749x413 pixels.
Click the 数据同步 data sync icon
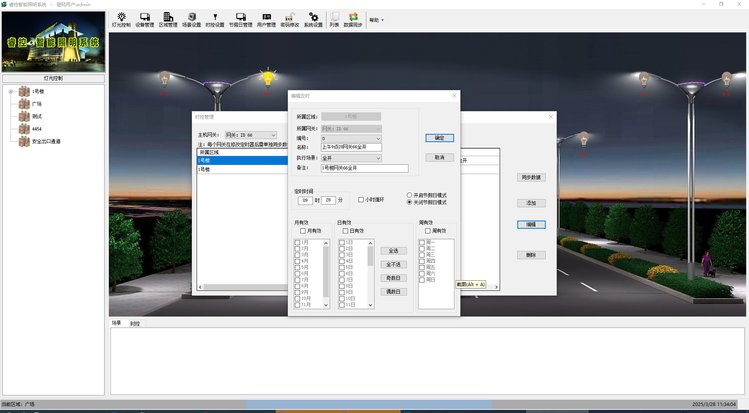pyautogui.click(x=353, y=19)
